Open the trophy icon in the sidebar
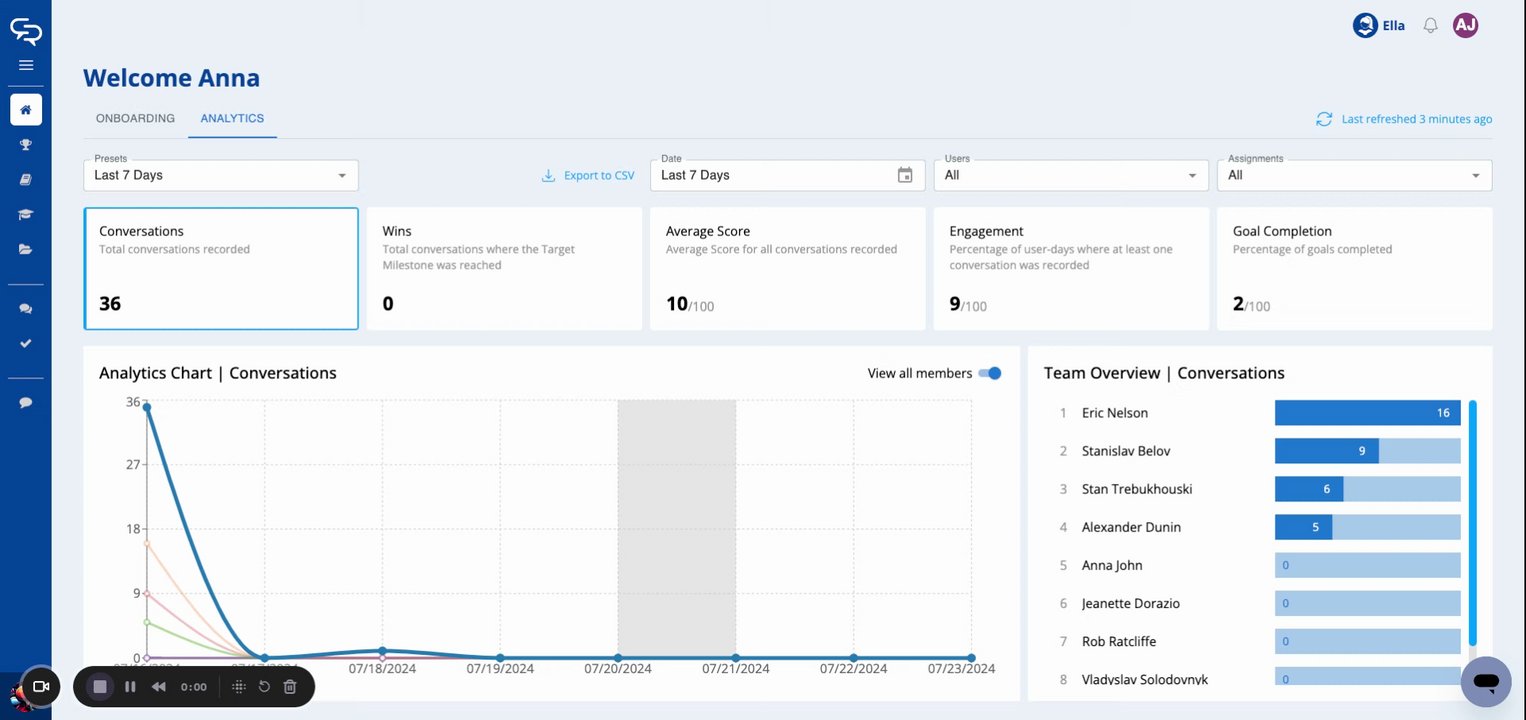Viewport: 1526px width, 720px height. (x=26, y=145)
